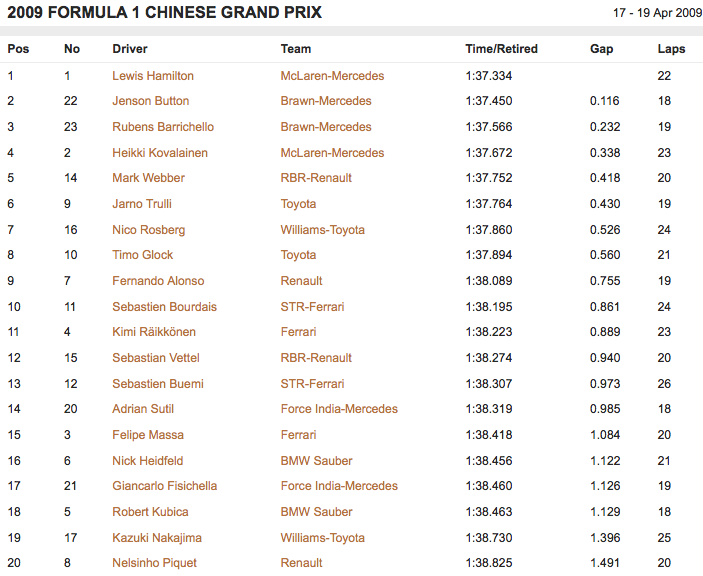703x576 pixels.
Task: Click Force India-Mercedes link for Sutil
Action: pos(339,409)
